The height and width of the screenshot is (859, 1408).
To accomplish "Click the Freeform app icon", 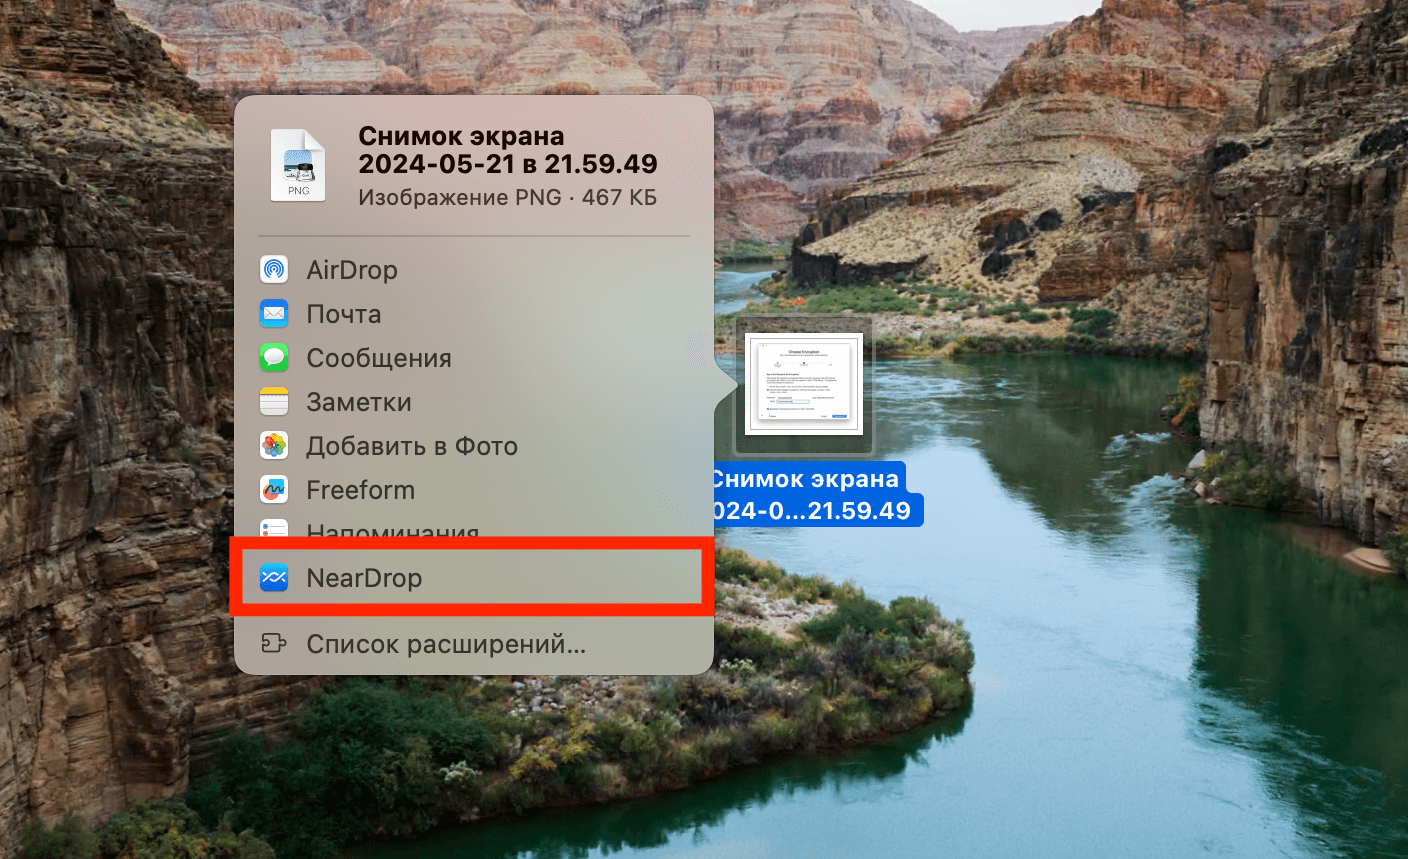I will pos(274,490).
